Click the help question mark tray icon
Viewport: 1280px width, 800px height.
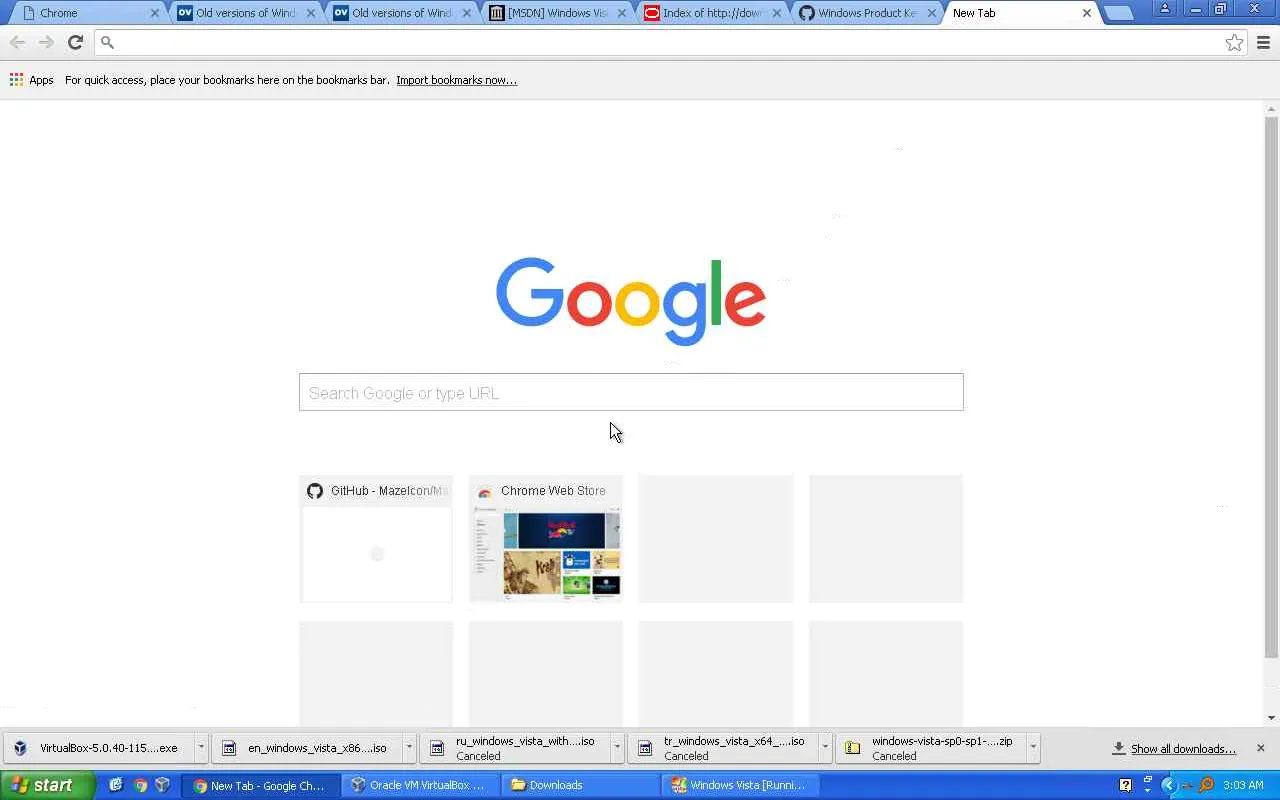(1125, 785)
